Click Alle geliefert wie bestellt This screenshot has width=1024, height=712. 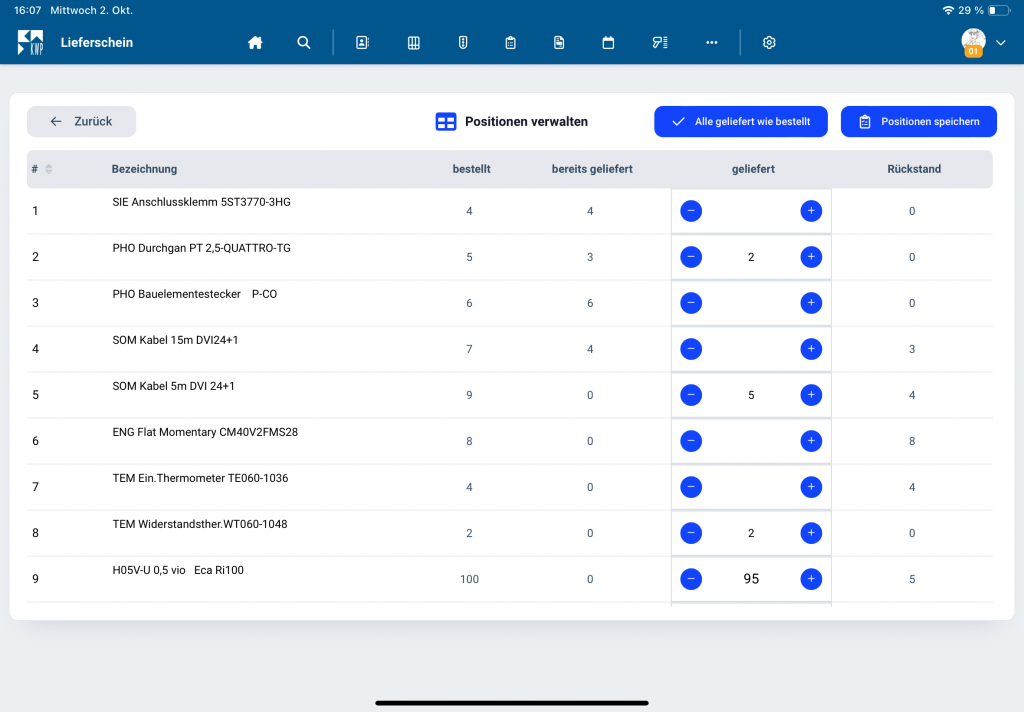click(741, 121)
